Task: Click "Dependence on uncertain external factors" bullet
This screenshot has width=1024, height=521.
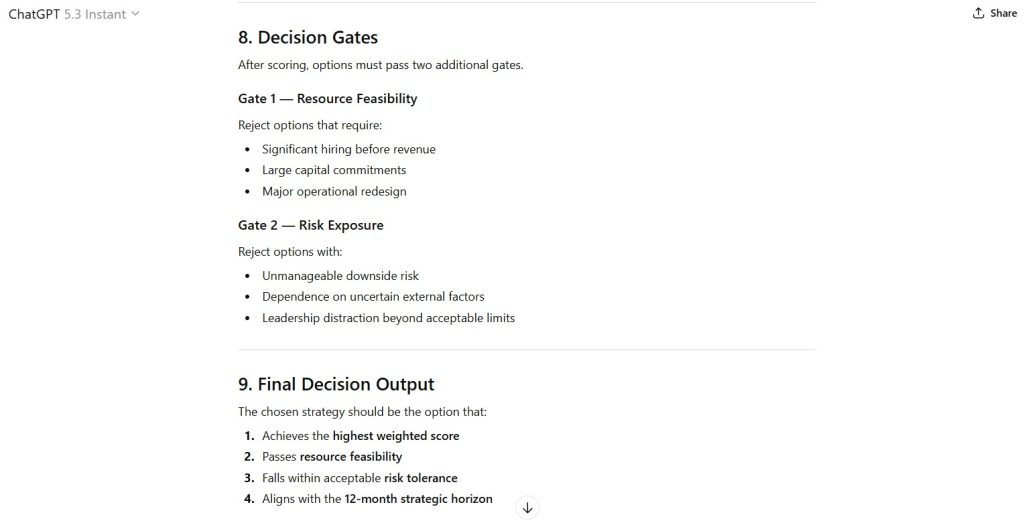Action: [373, 297]
